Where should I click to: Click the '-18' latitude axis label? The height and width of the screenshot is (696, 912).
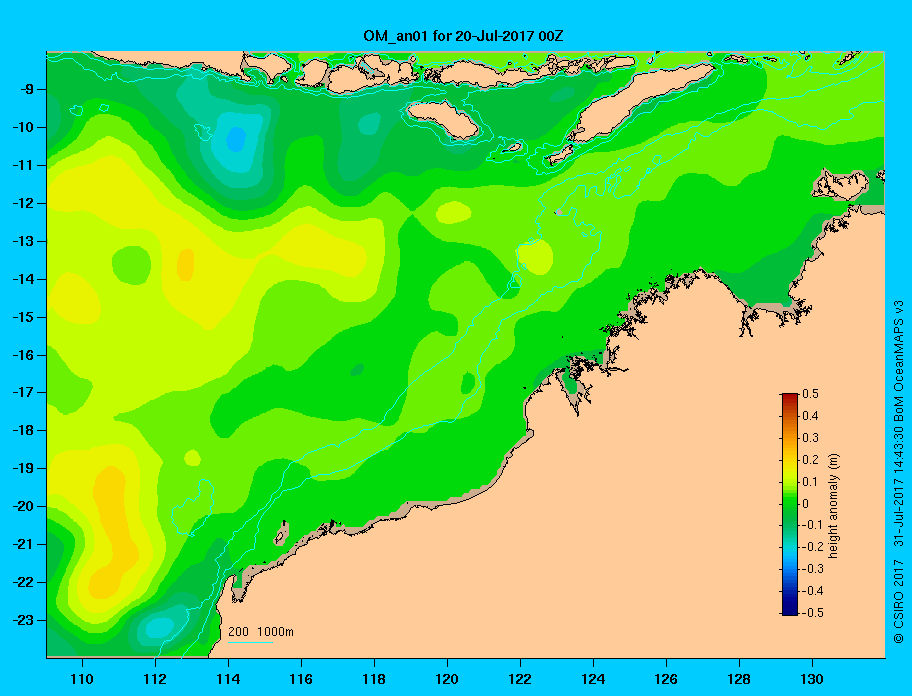tap(24, 431)
